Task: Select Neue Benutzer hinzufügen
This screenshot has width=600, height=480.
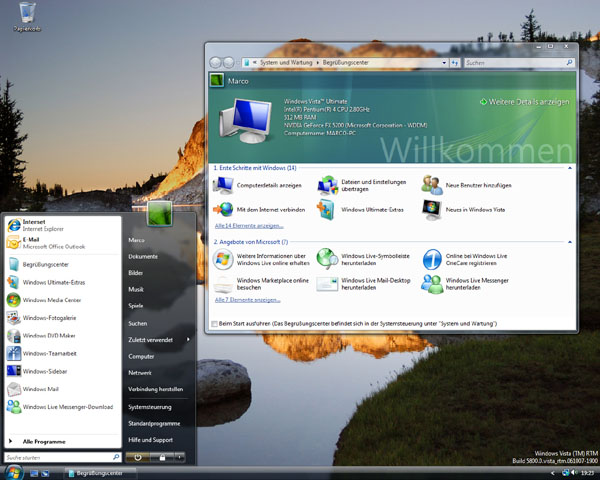Action: pyautogui.click(x=466, y=185)
